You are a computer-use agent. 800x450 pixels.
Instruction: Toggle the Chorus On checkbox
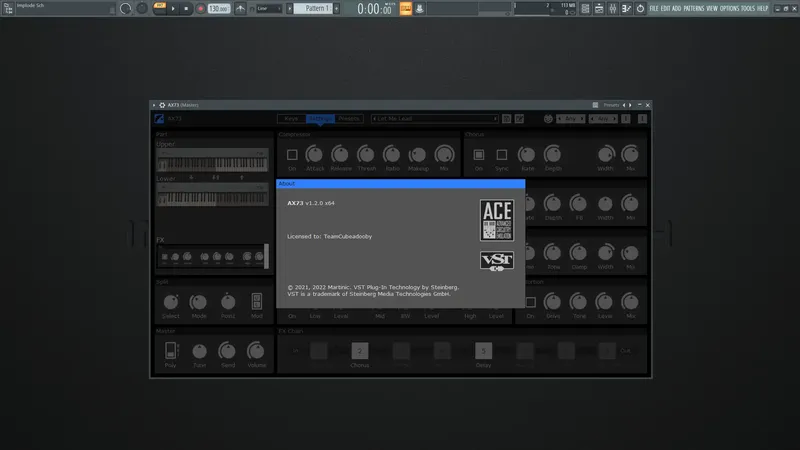click(x=479, y=155)
